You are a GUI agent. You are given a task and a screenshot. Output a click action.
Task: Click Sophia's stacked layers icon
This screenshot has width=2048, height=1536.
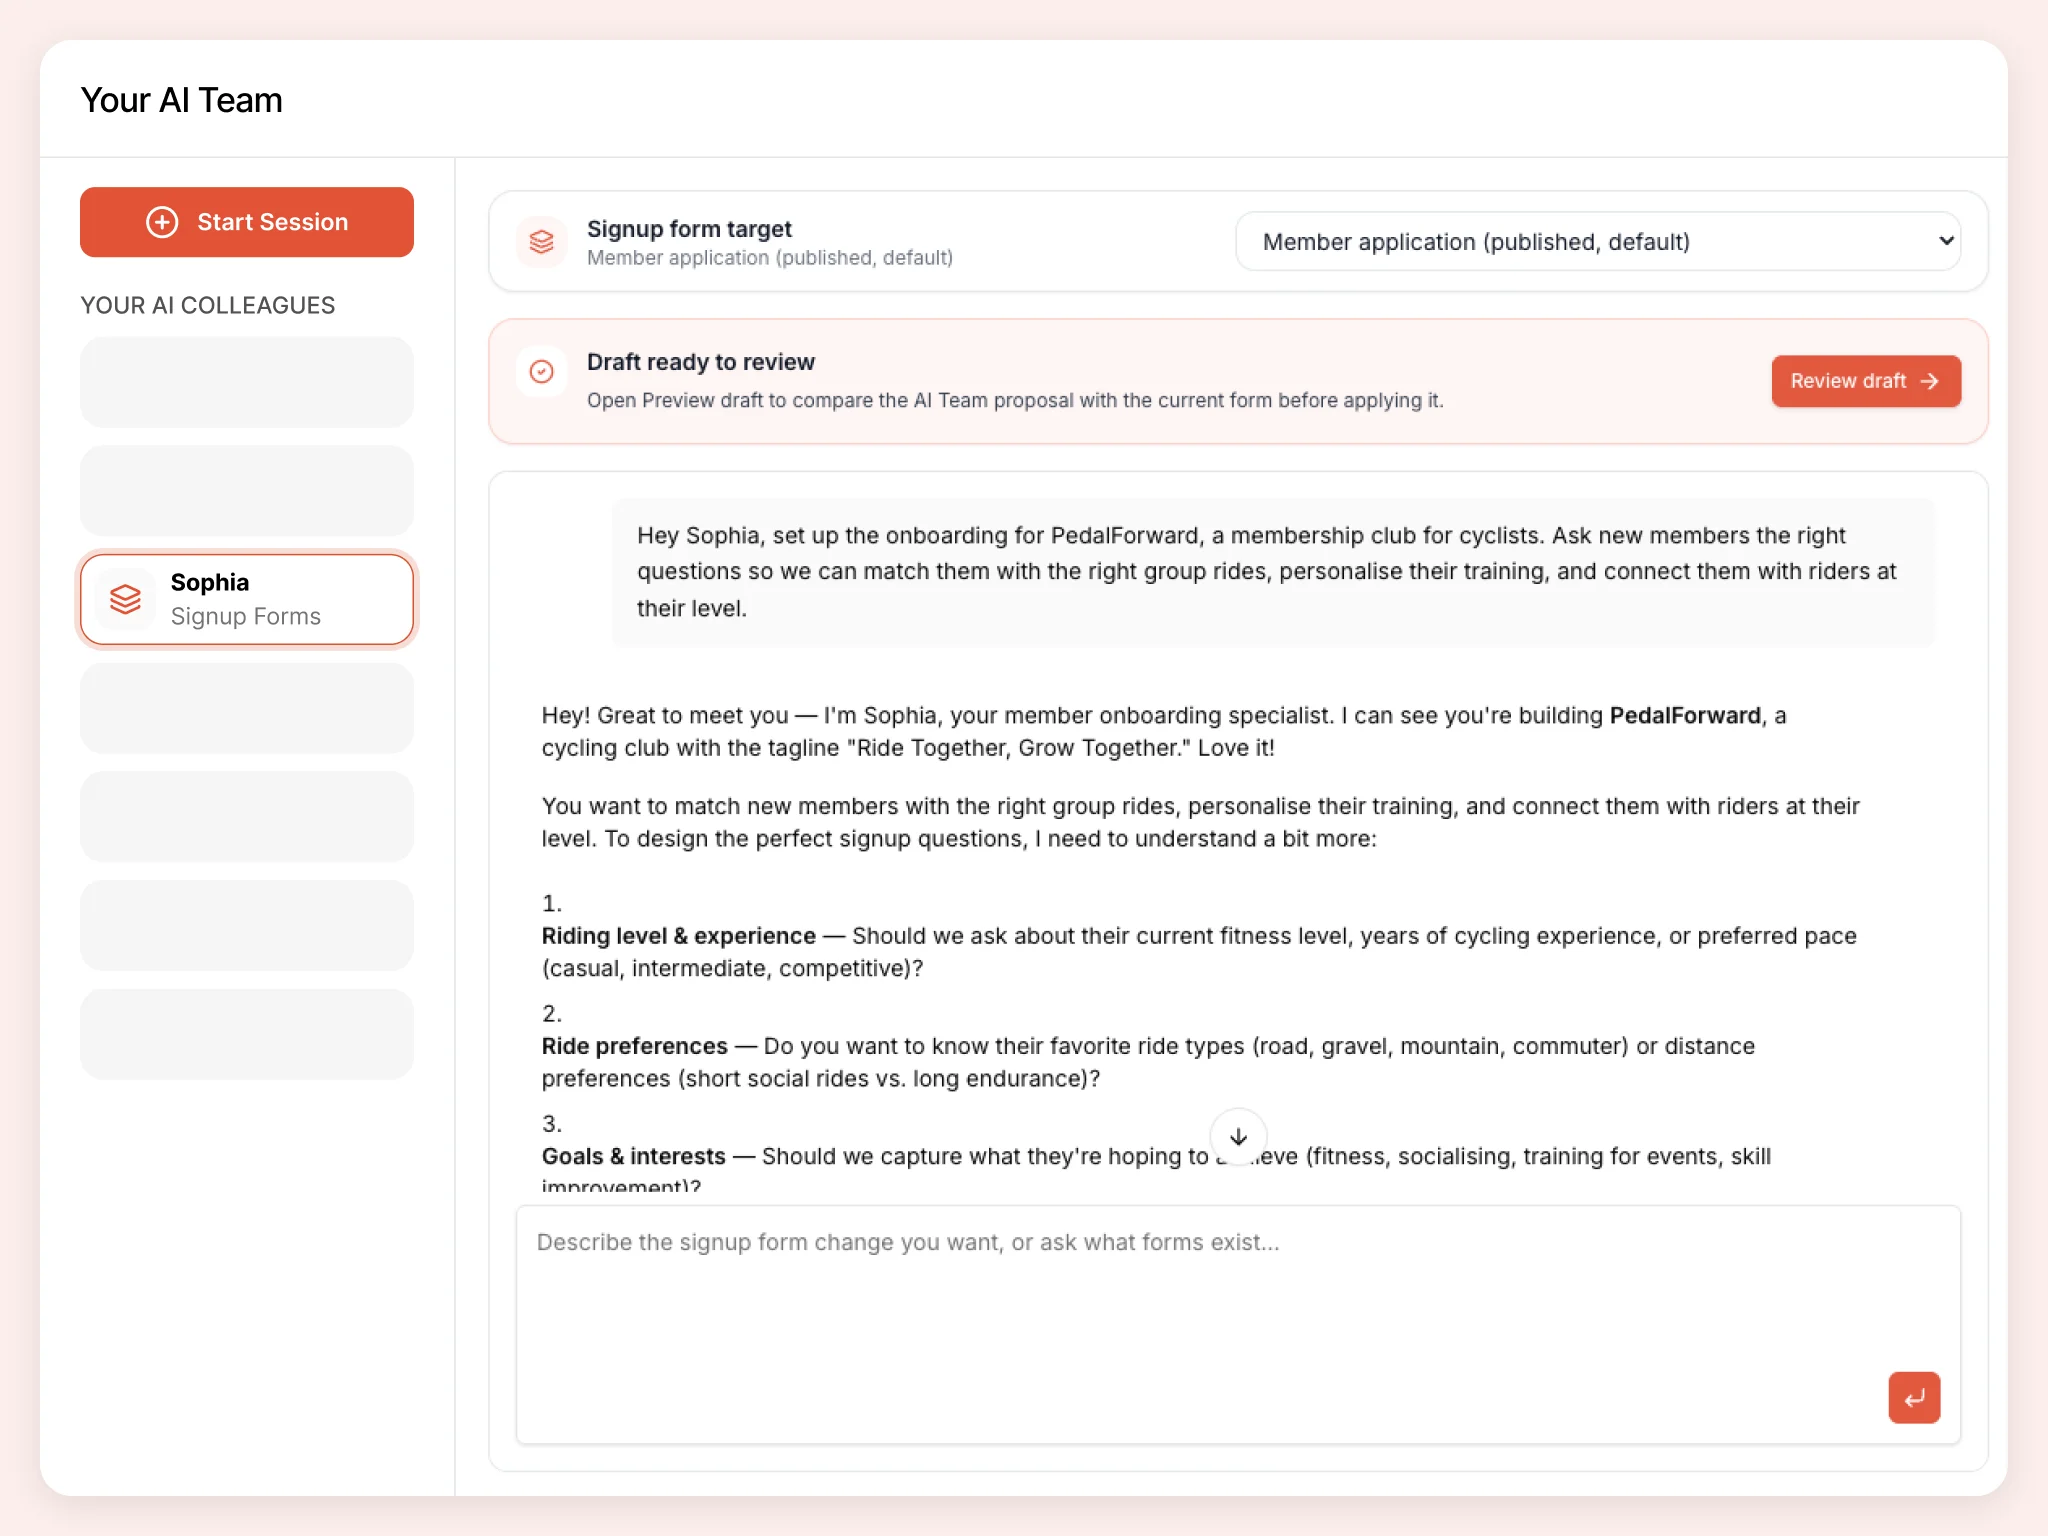126,599
